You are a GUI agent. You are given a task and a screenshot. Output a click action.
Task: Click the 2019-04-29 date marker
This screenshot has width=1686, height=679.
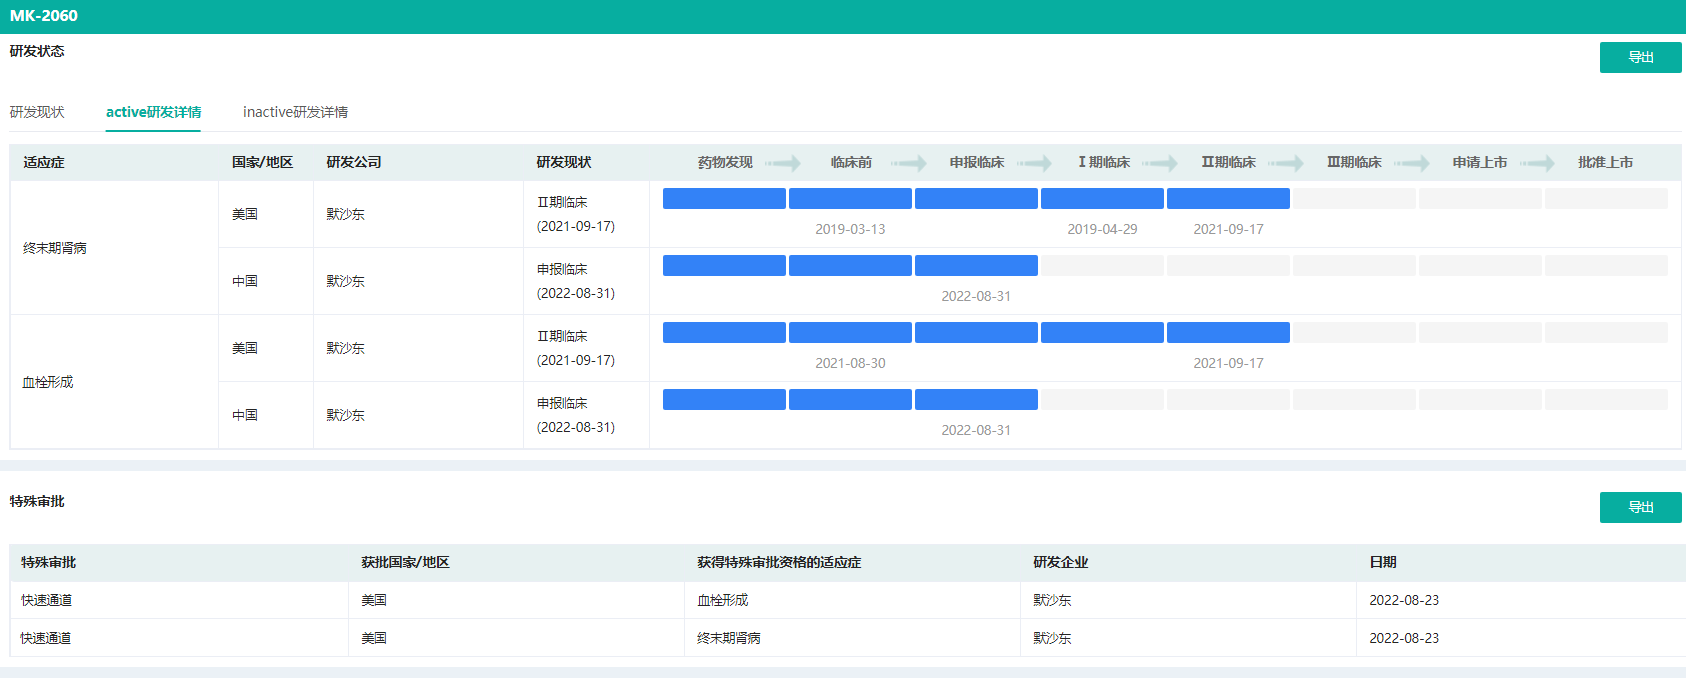(1102, 229)
